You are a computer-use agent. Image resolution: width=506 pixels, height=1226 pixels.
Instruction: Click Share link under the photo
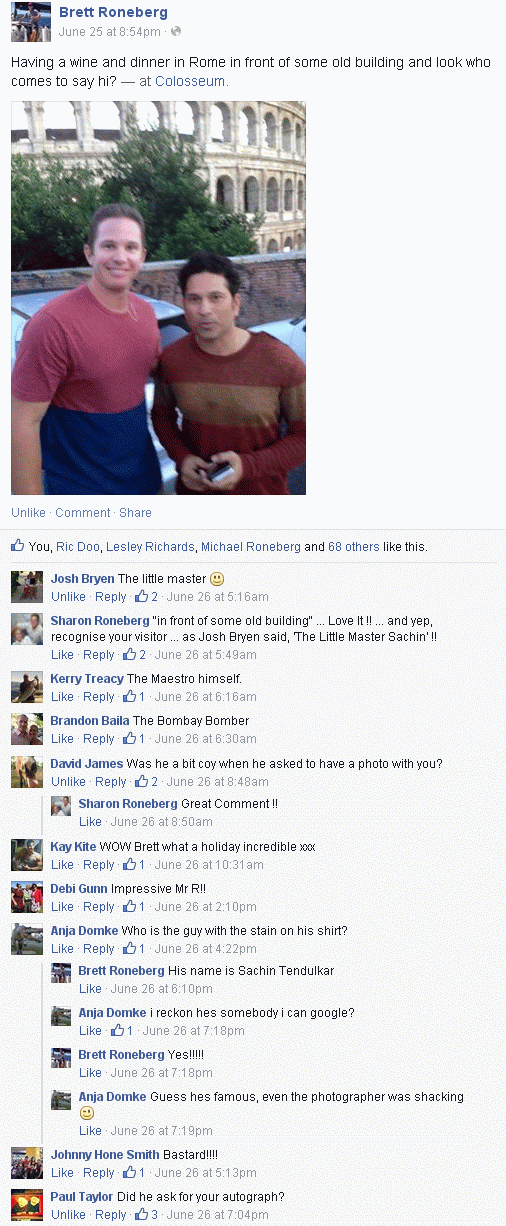coord(135,512)
